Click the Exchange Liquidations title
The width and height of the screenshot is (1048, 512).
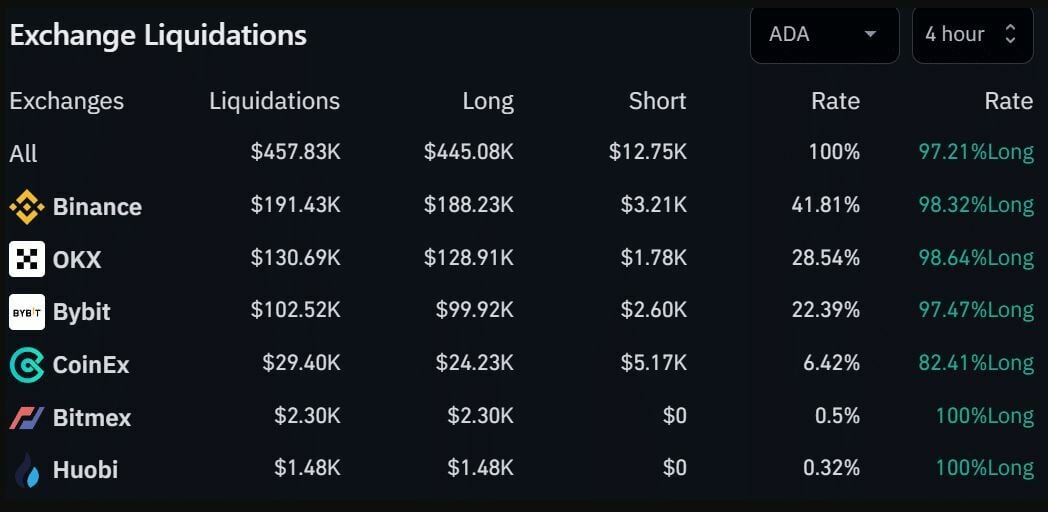click(158, 35)
